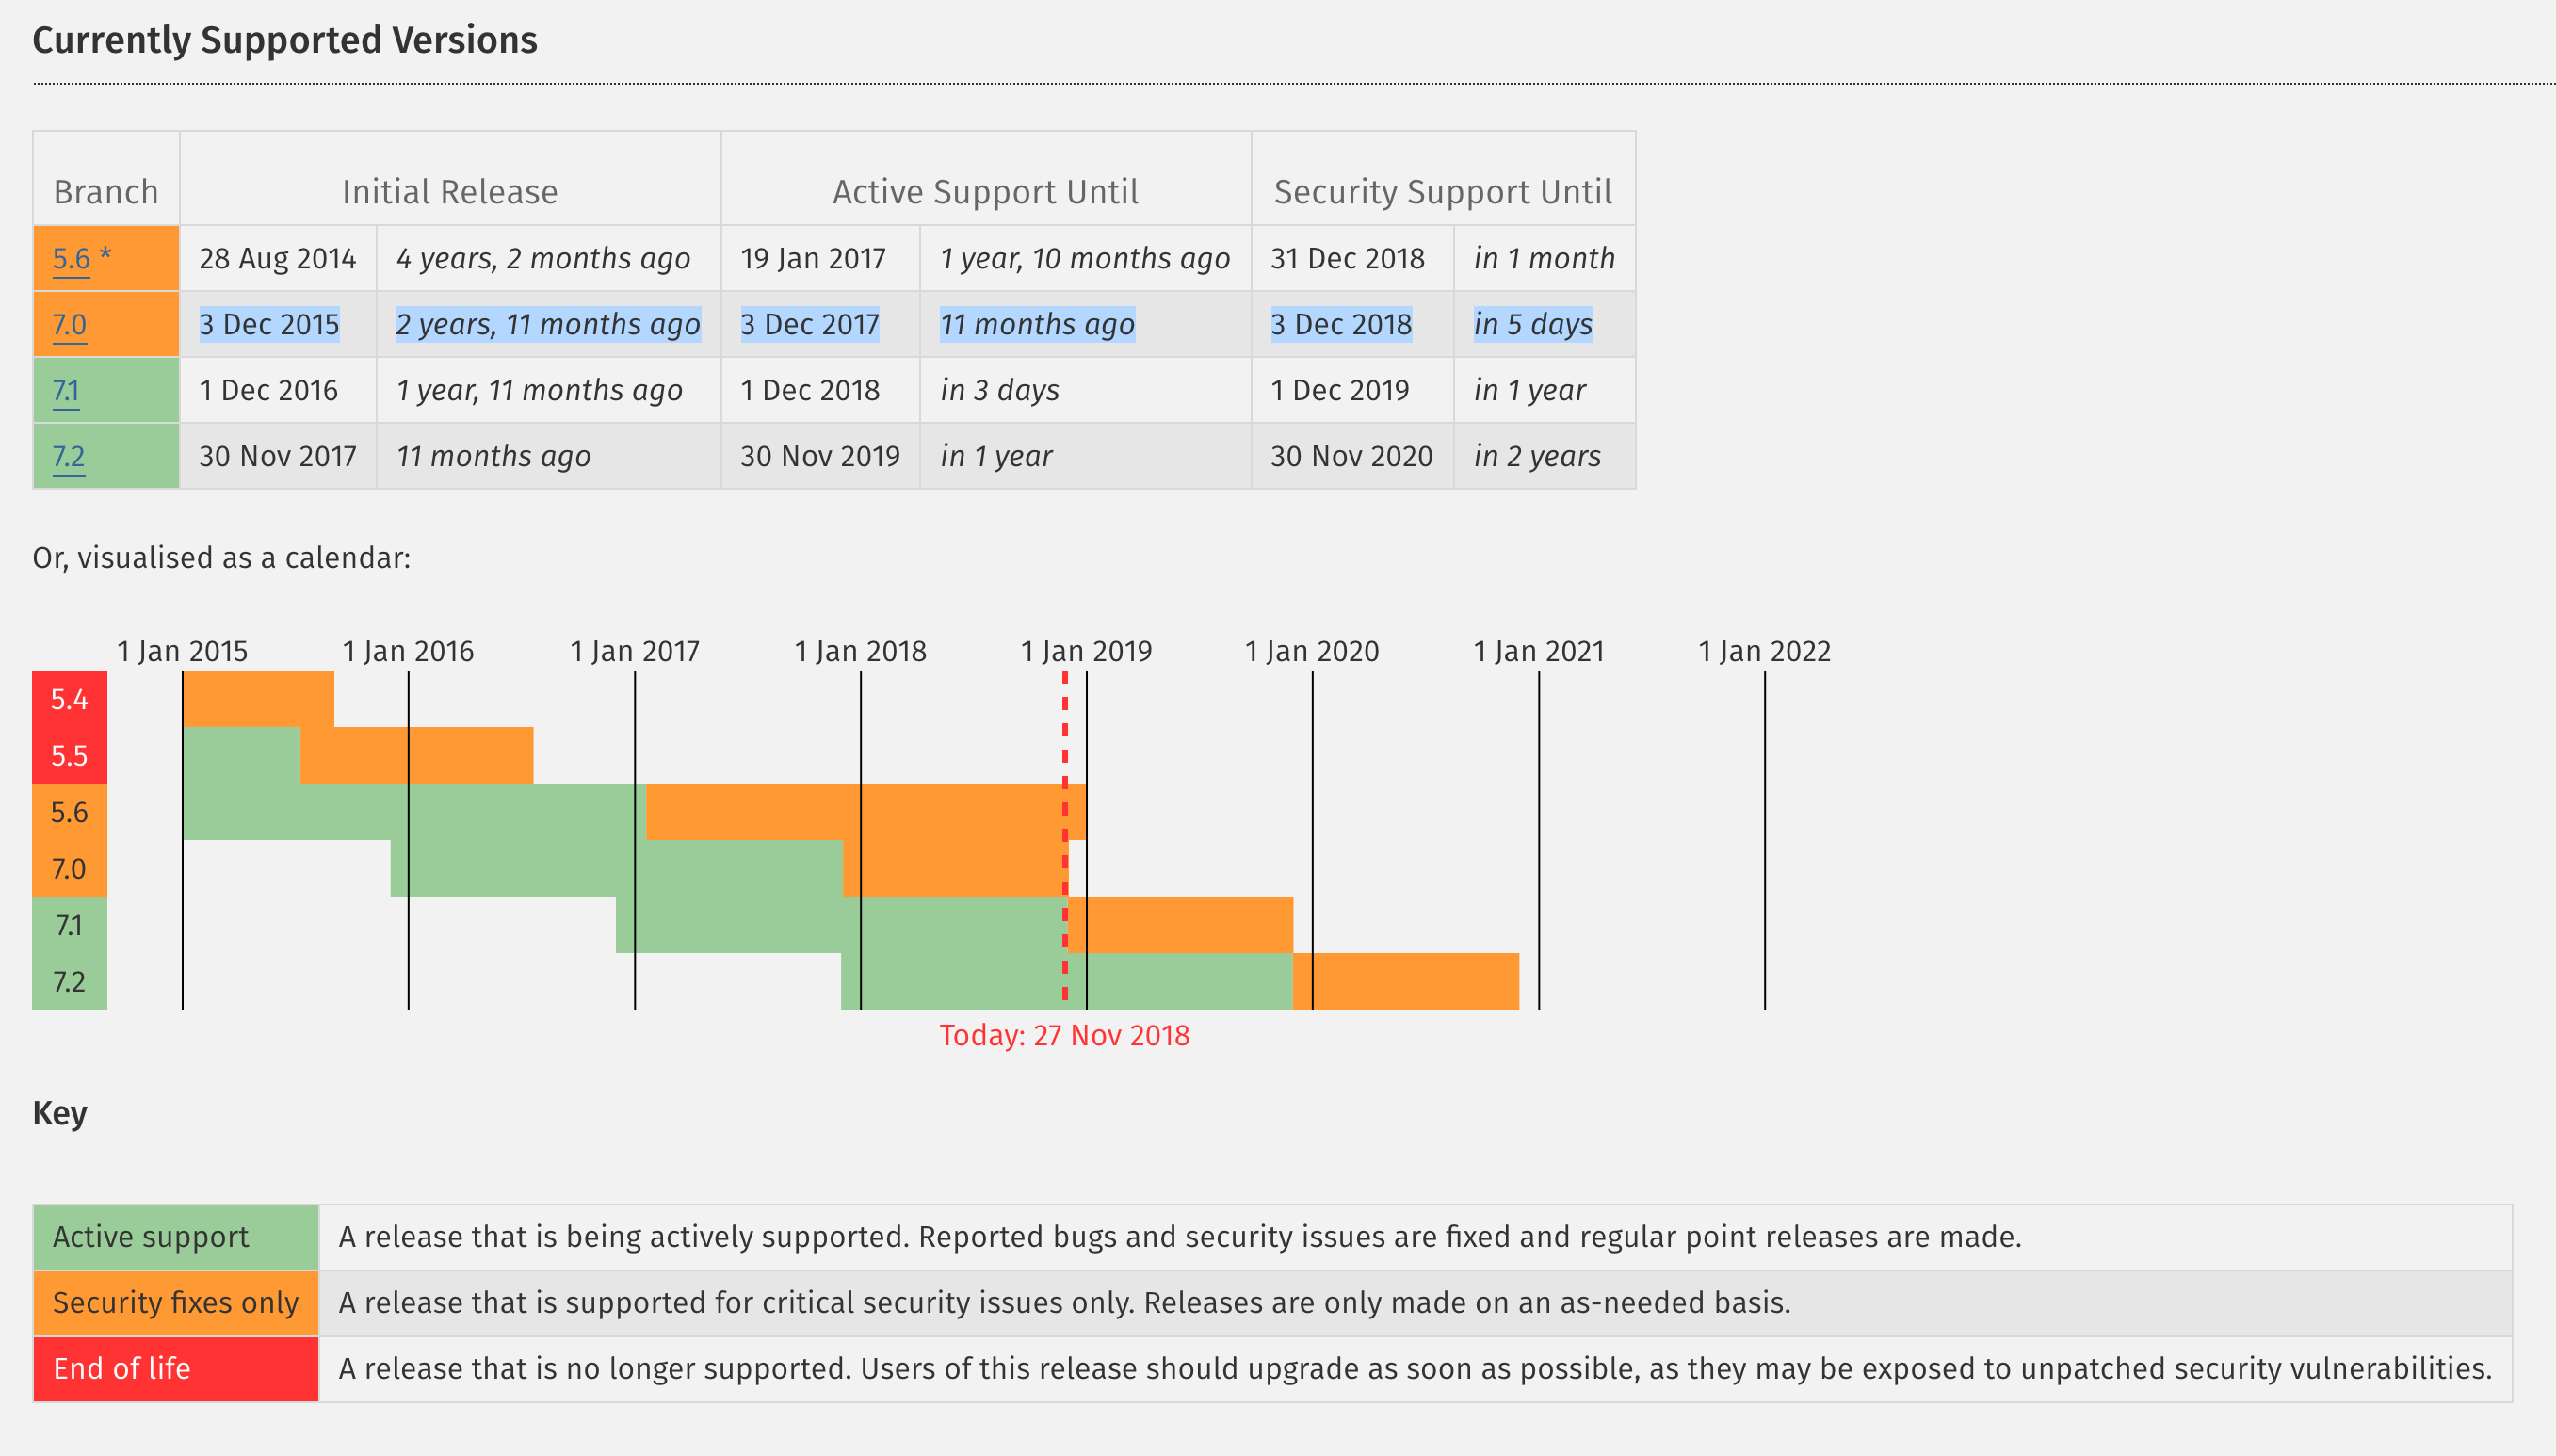
Task: Click the 31 Dec 2018 security date cell
Action: coord(1347,258)
